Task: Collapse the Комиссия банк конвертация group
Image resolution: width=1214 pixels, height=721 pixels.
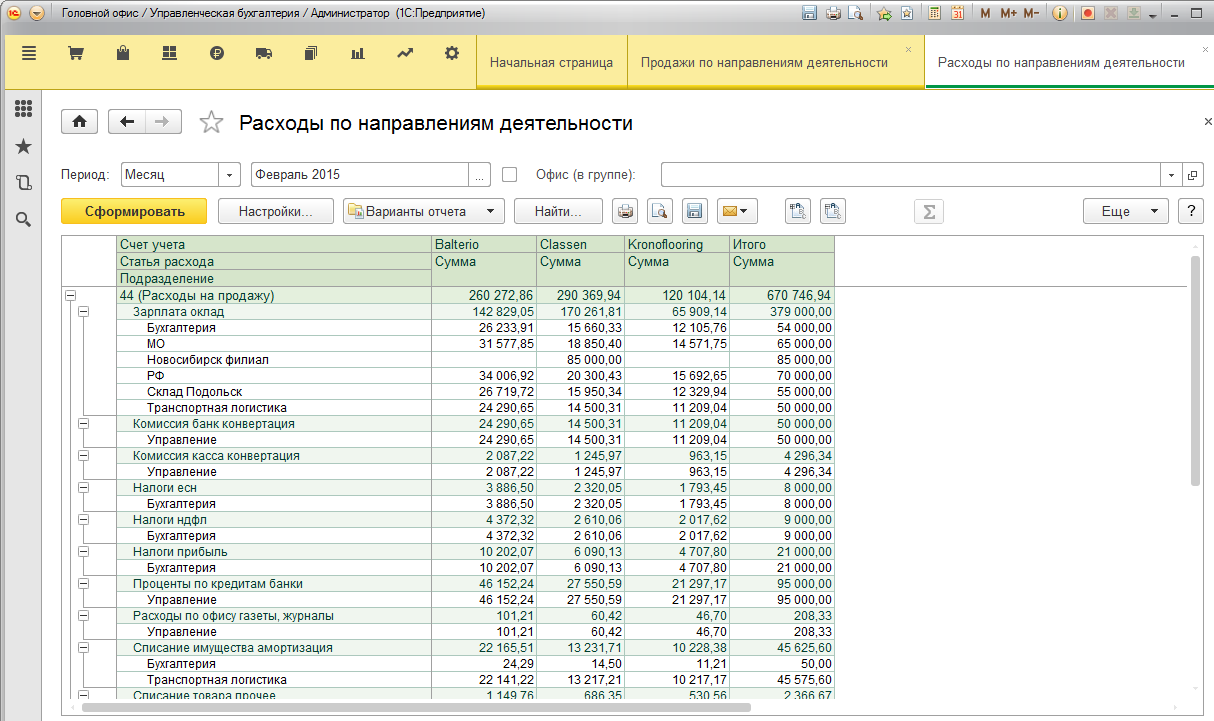Action: [84, 424]
